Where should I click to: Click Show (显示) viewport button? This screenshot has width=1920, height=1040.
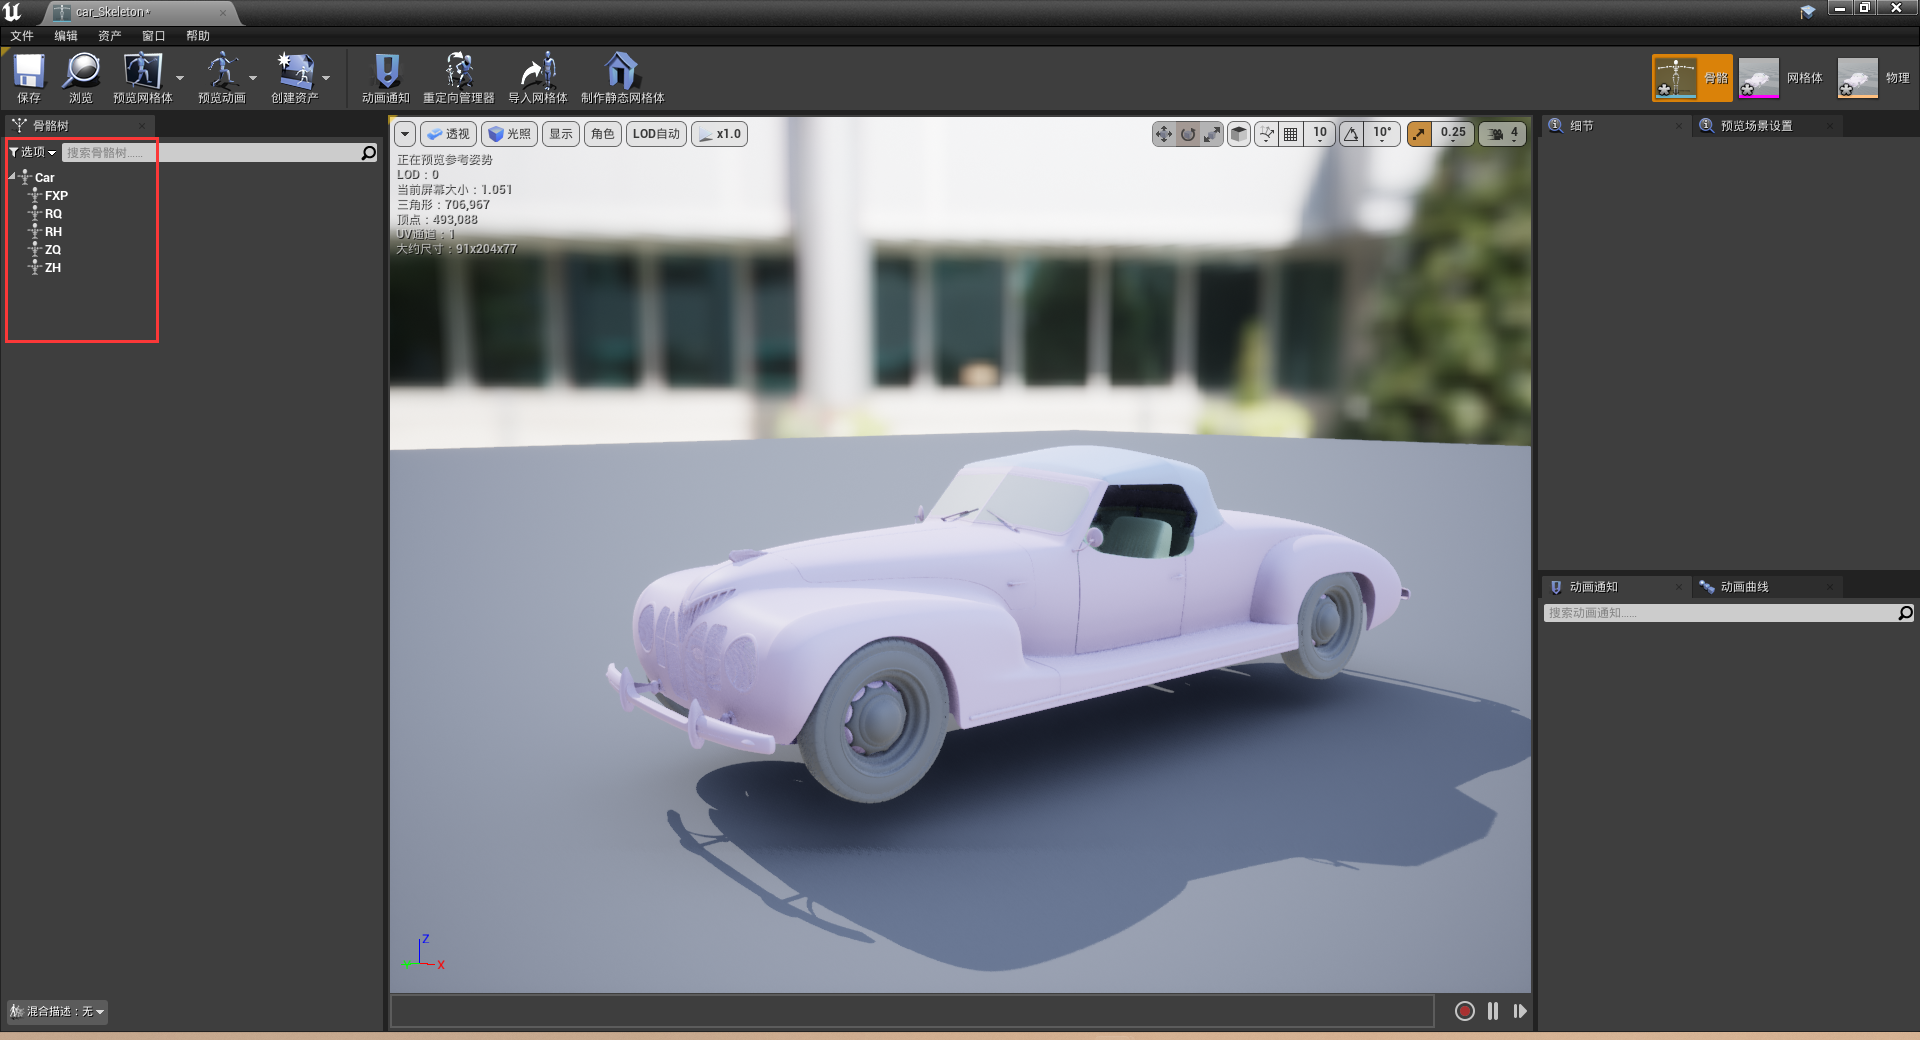pyautogui.click(x=561, y=134)
